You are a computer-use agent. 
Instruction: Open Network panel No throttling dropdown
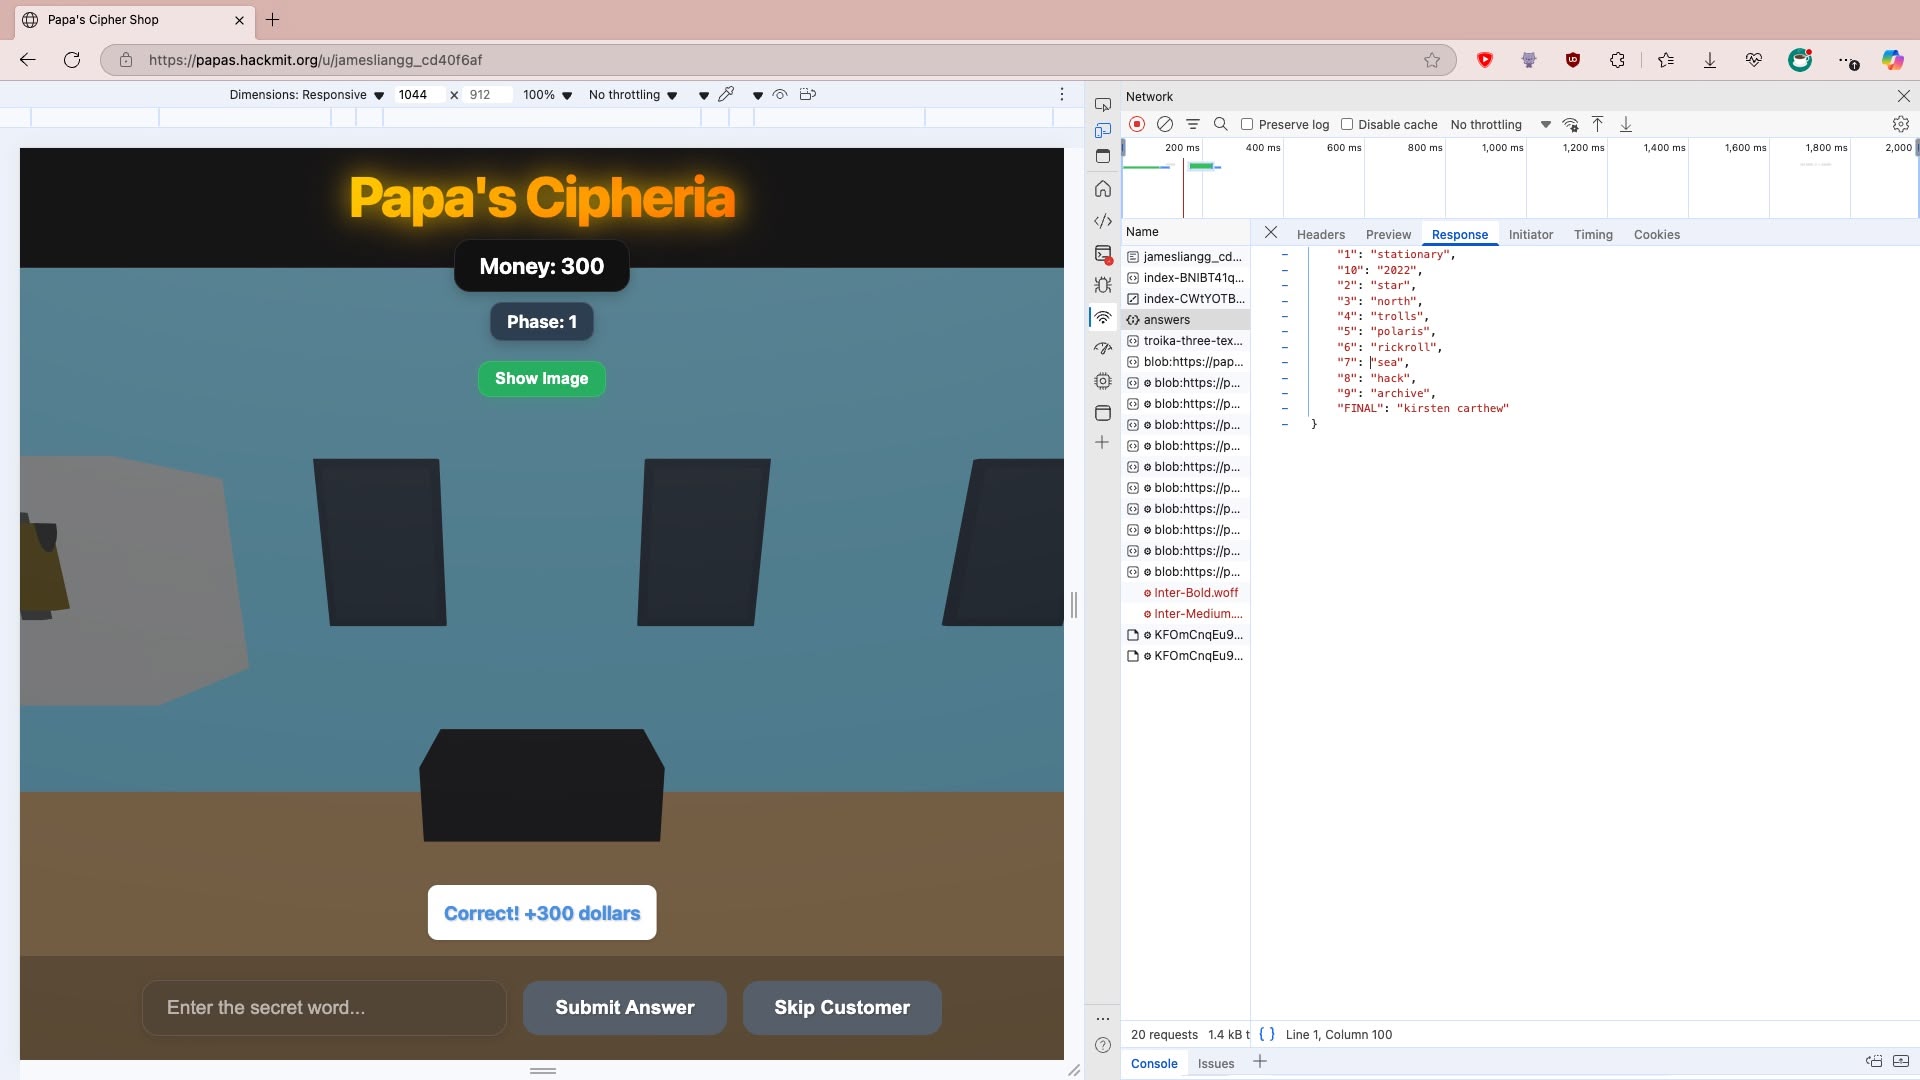click(x=1500, y=124)
